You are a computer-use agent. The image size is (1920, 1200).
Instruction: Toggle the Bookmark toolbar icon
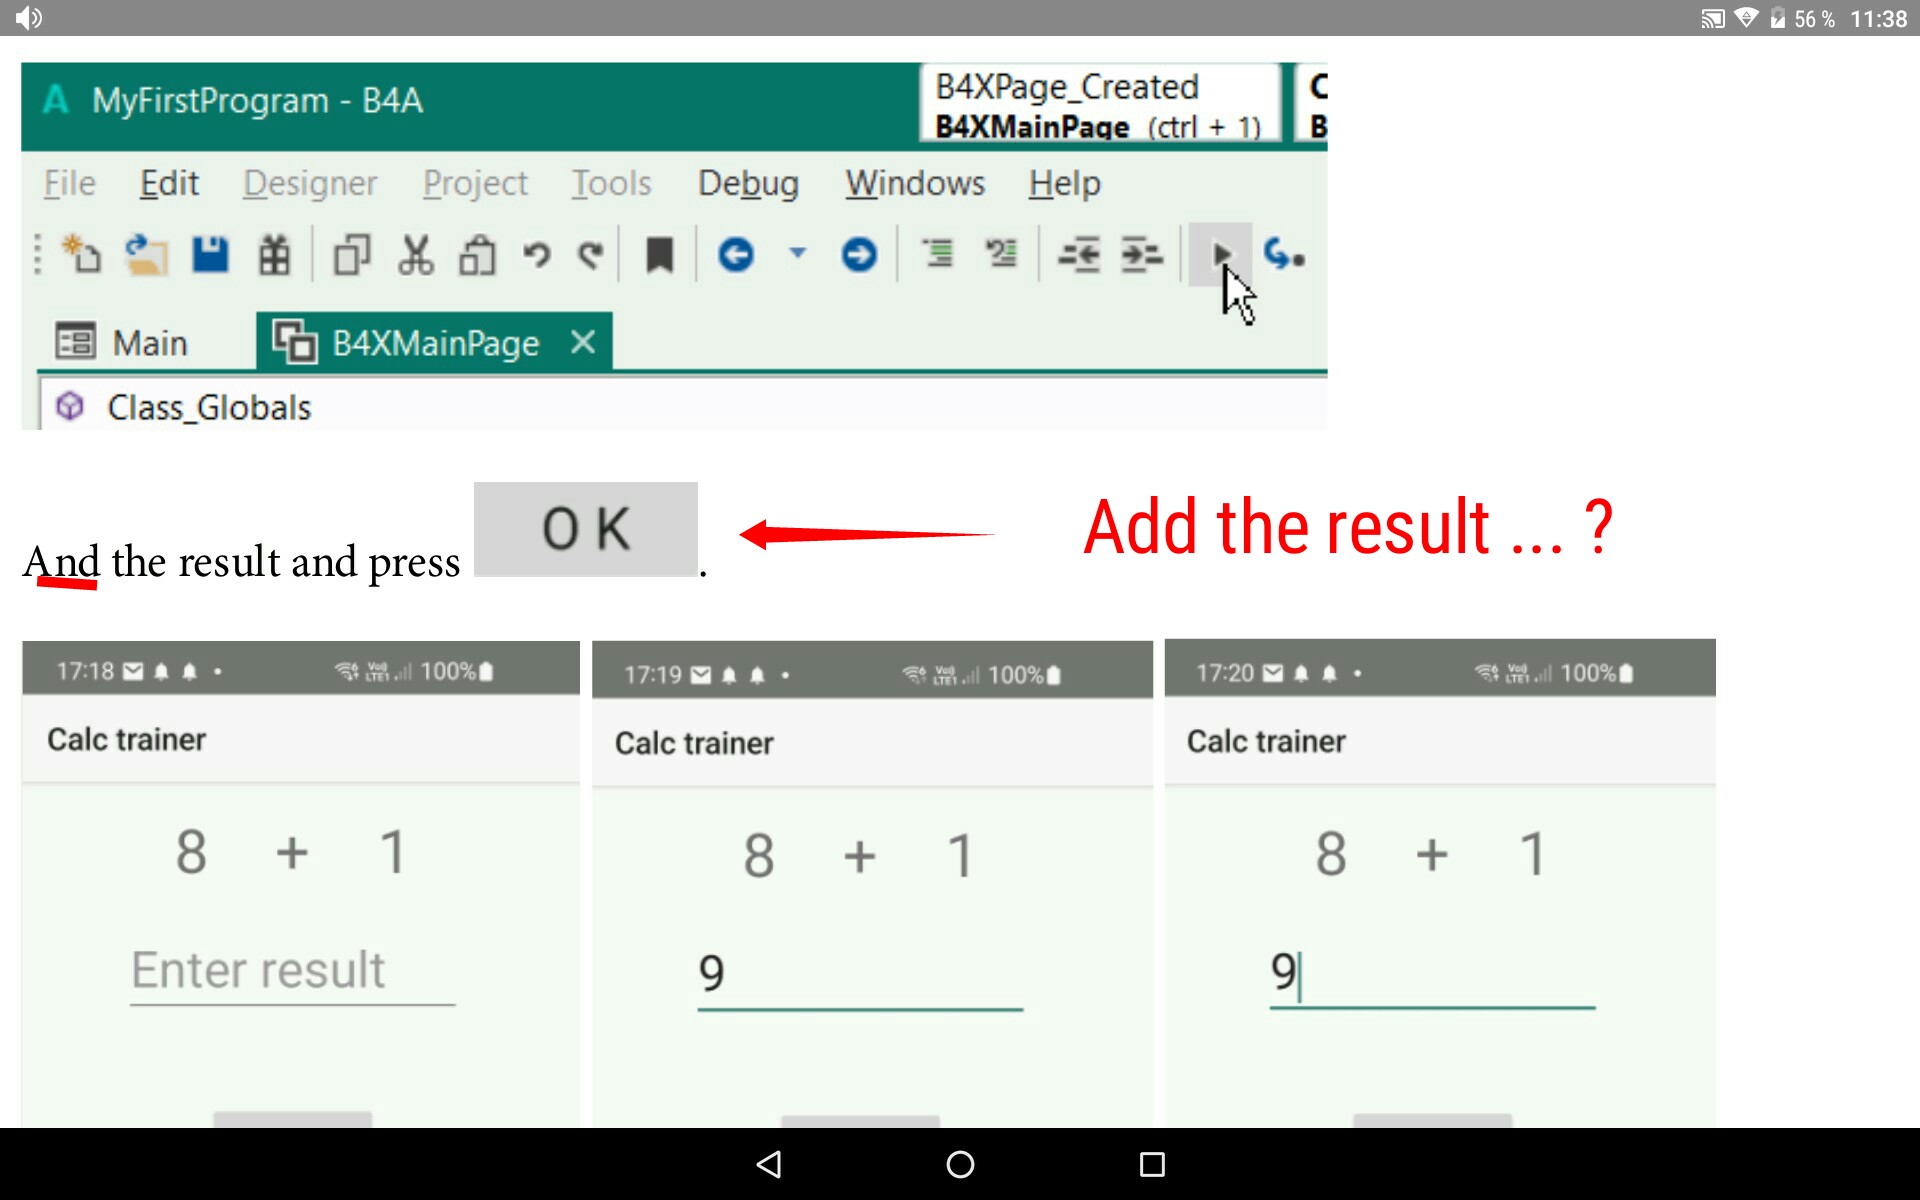(x=659, y=255)
